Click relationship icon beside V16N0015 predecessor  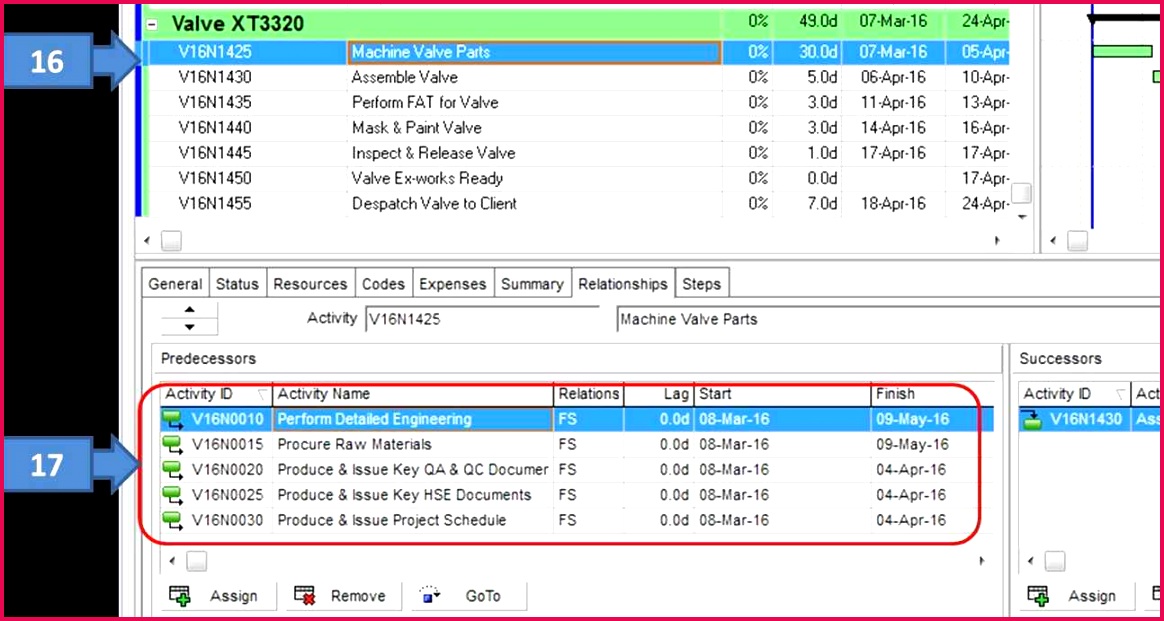point(174,445)
